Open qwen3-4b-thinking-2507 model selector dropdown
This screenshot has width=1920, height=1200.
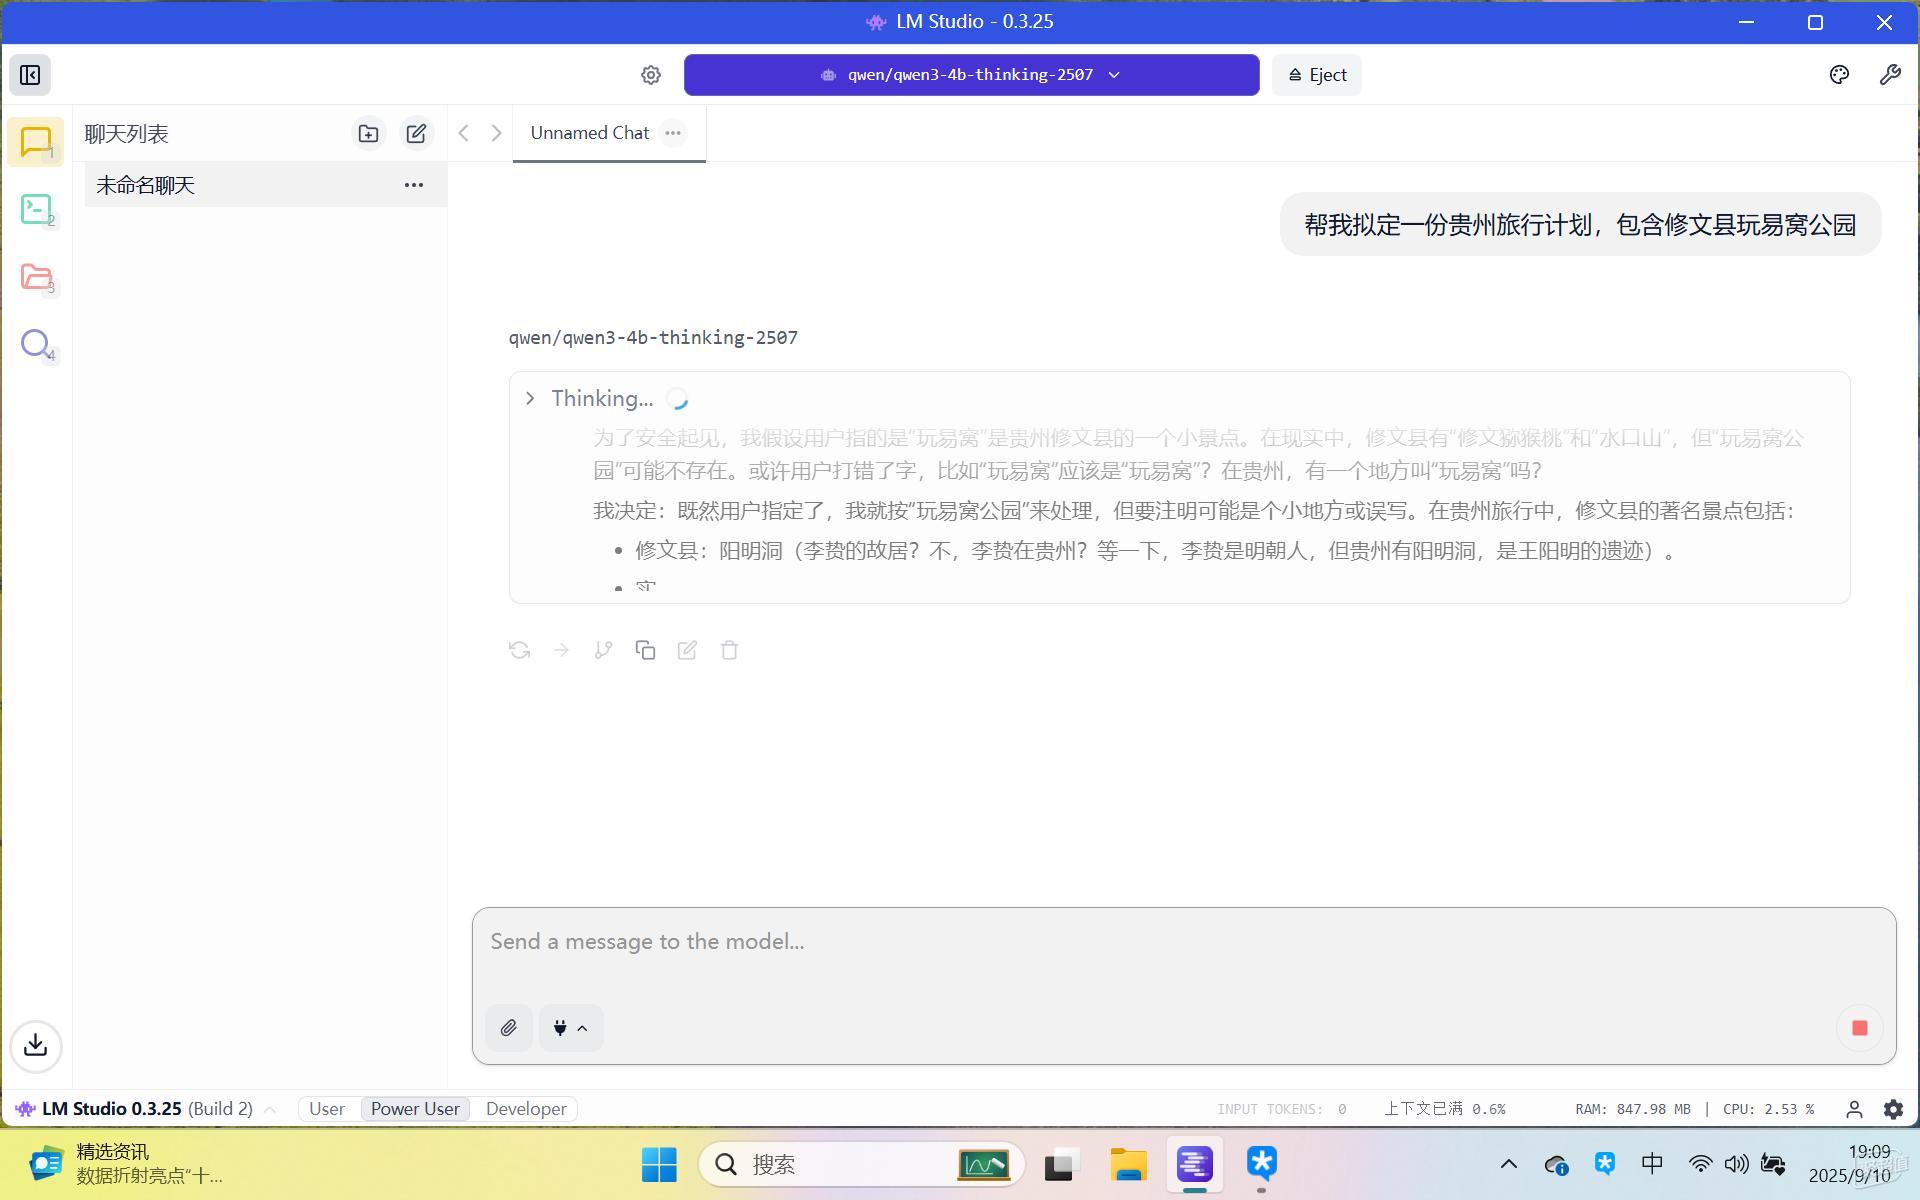970,75
